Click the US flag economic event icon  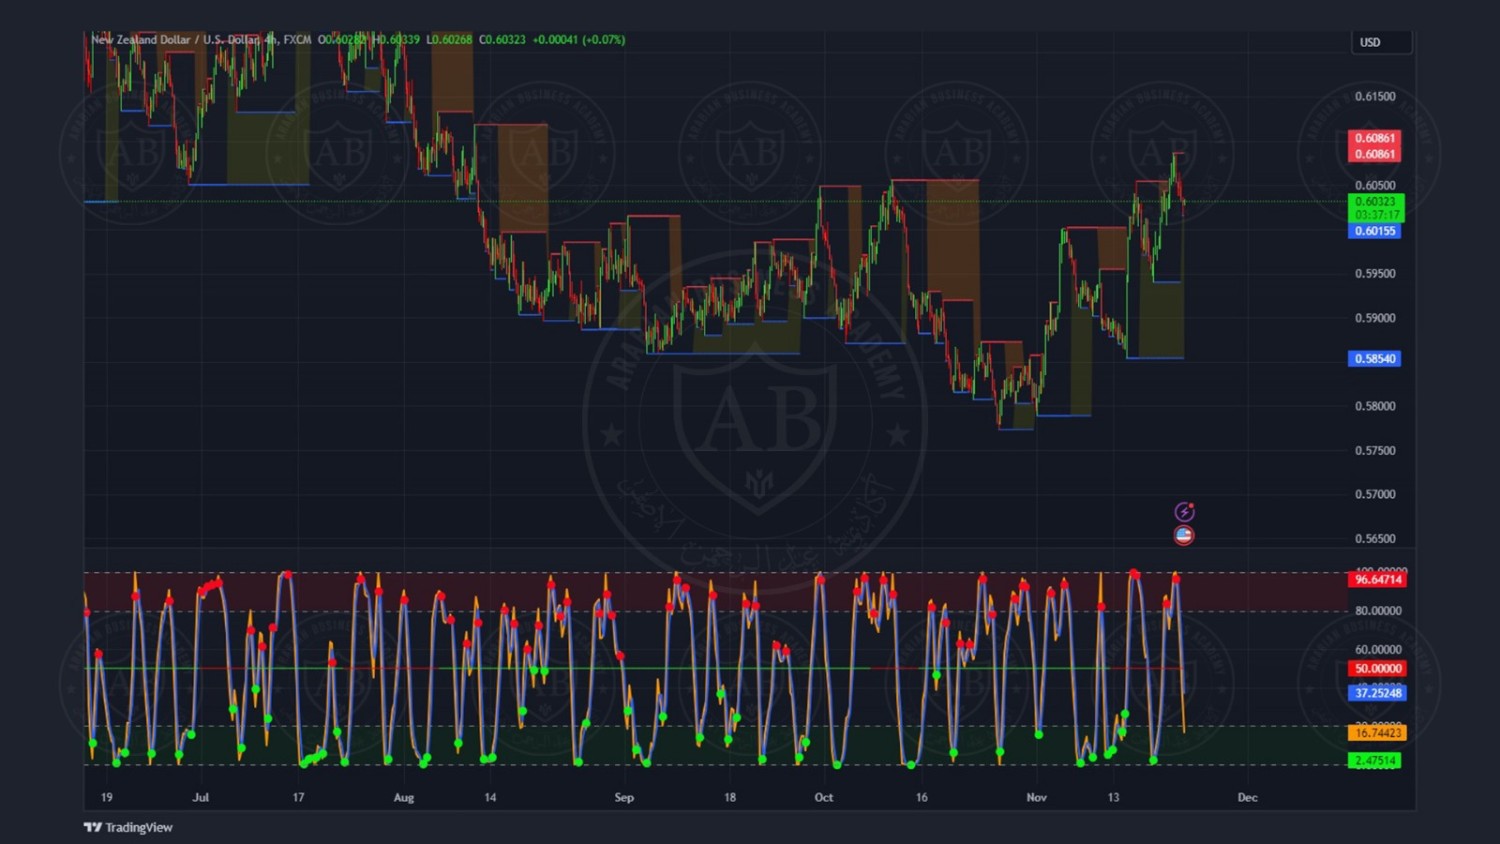[1184, 536]
